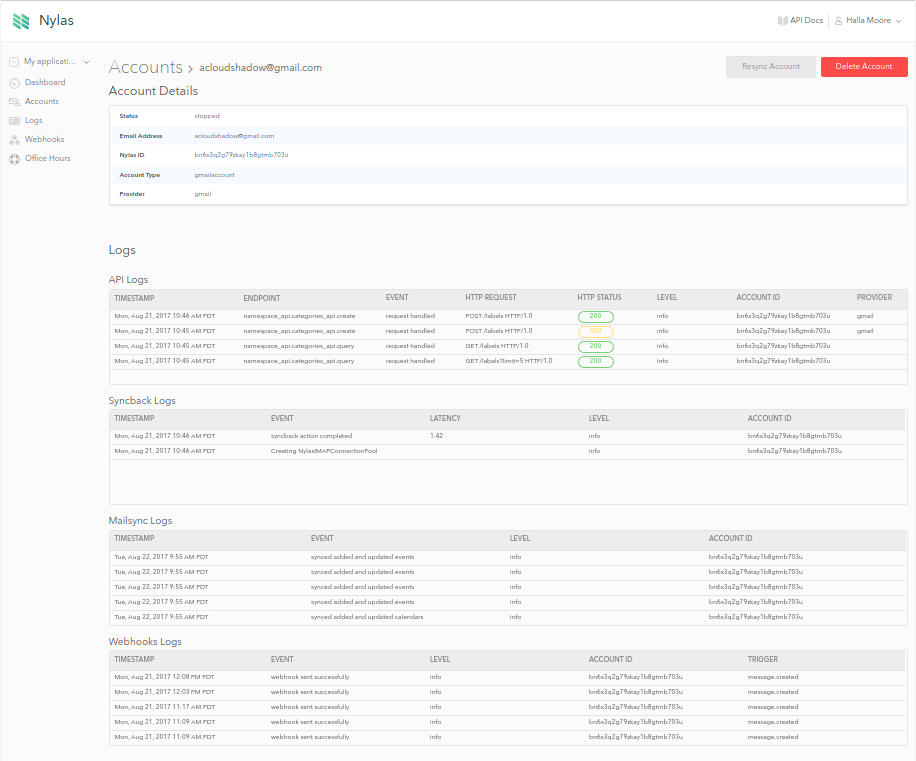Screen dimensions: 916x761
Task: Click the Account Details section heading
Action: [153, 91]
